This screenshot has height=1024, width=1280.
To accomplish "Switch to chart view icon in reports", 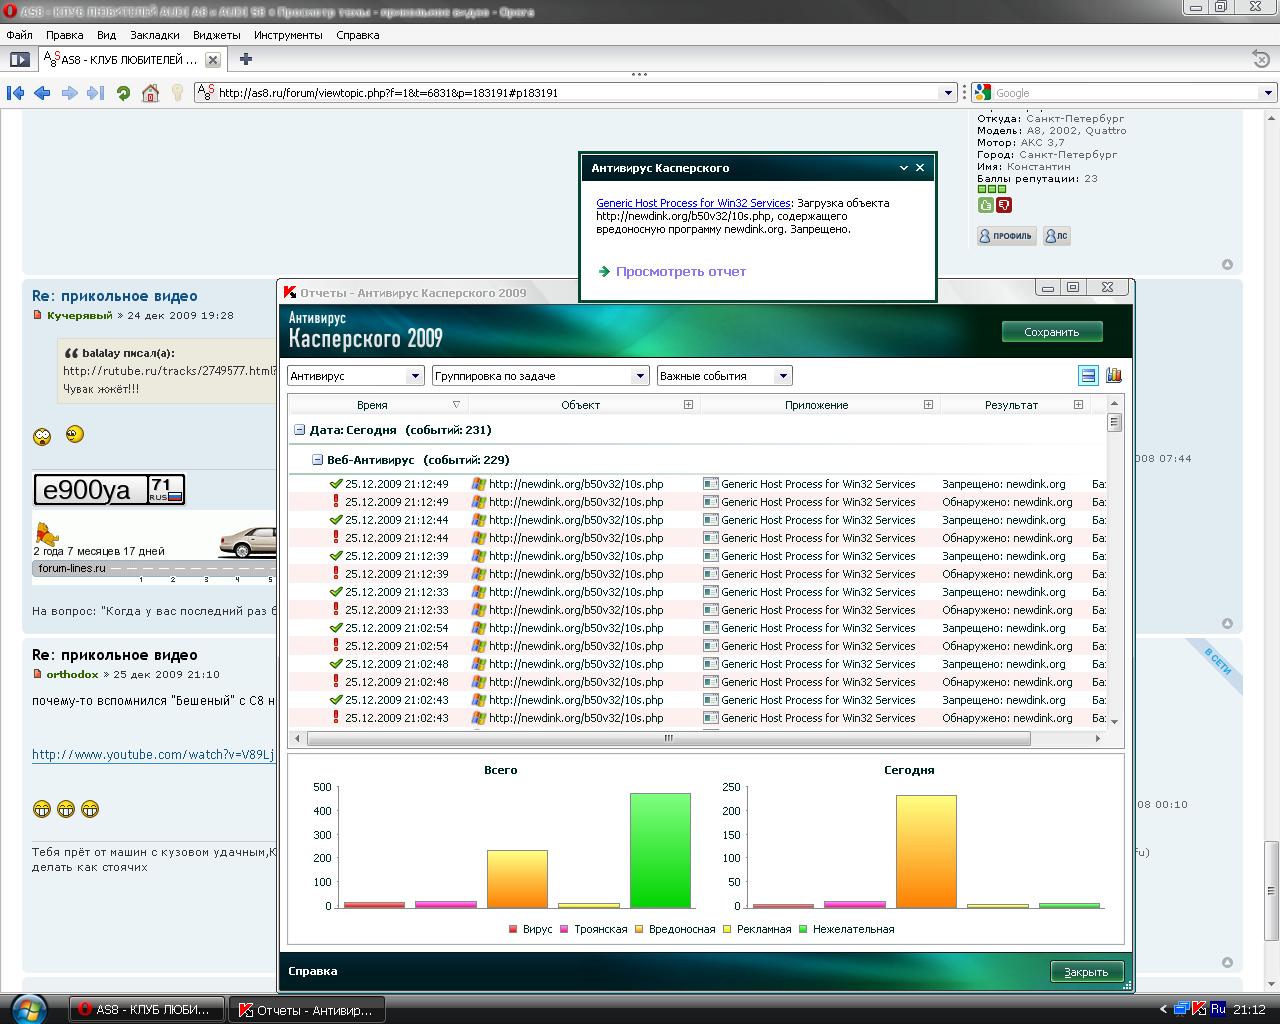I will (x=1113, y=375).
